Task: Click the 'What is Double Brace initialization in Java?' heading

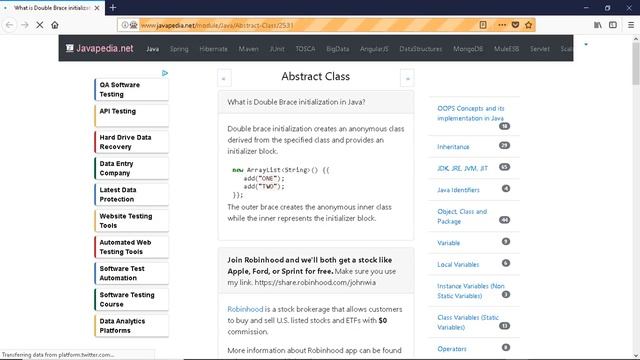Action: pos(296,102)
